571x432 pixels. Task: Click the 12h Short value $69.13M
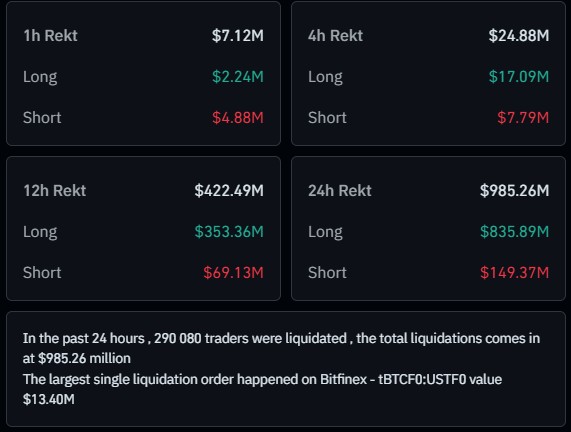pyautogui.click(x=233, y=272)
